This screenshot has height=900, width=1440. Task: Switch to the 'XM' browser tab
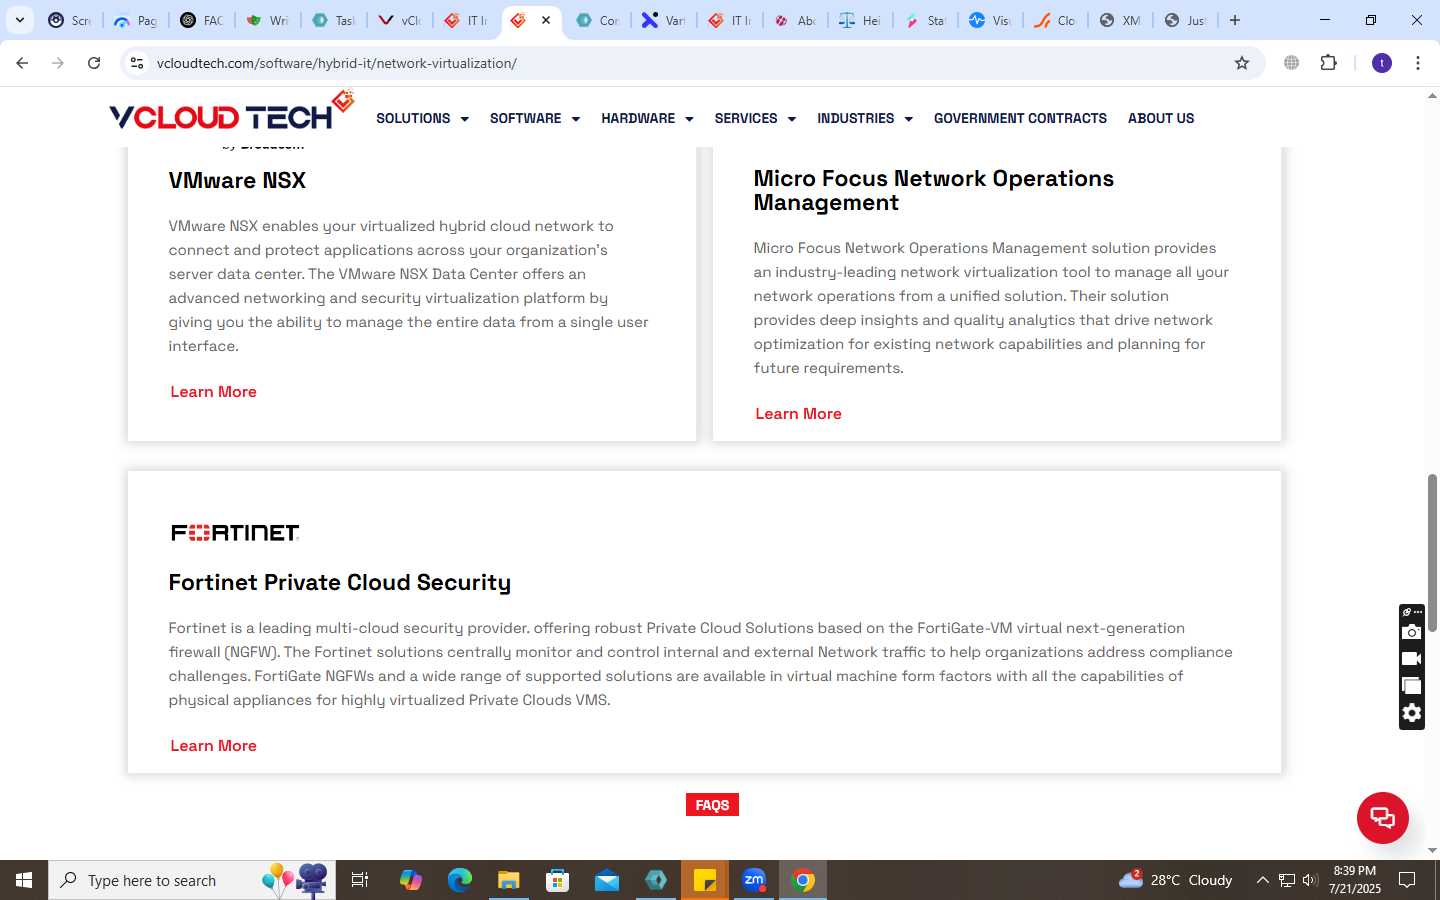1120,20
